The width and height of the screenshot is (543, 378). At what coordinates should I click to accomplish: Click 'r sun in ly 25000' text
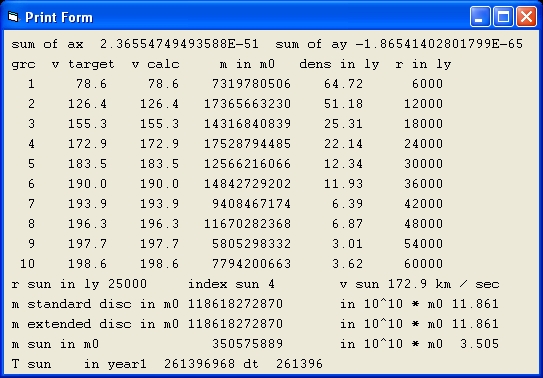coord(79,285)
